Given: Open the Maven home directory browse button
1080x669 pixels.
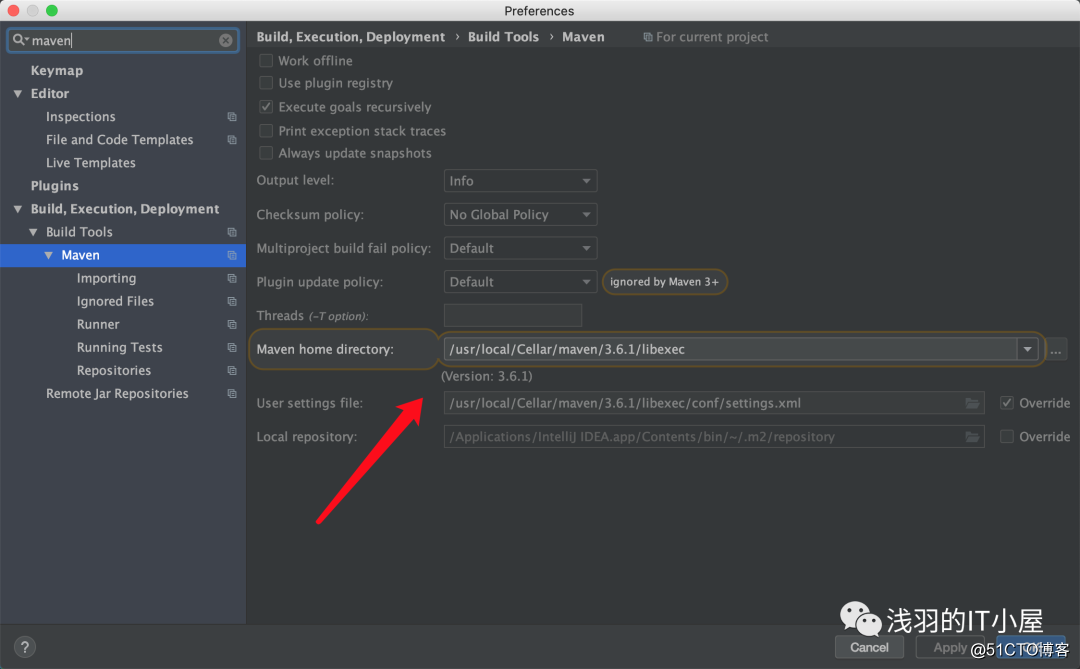Looking at the screenshot, I should click(1055, 349).
